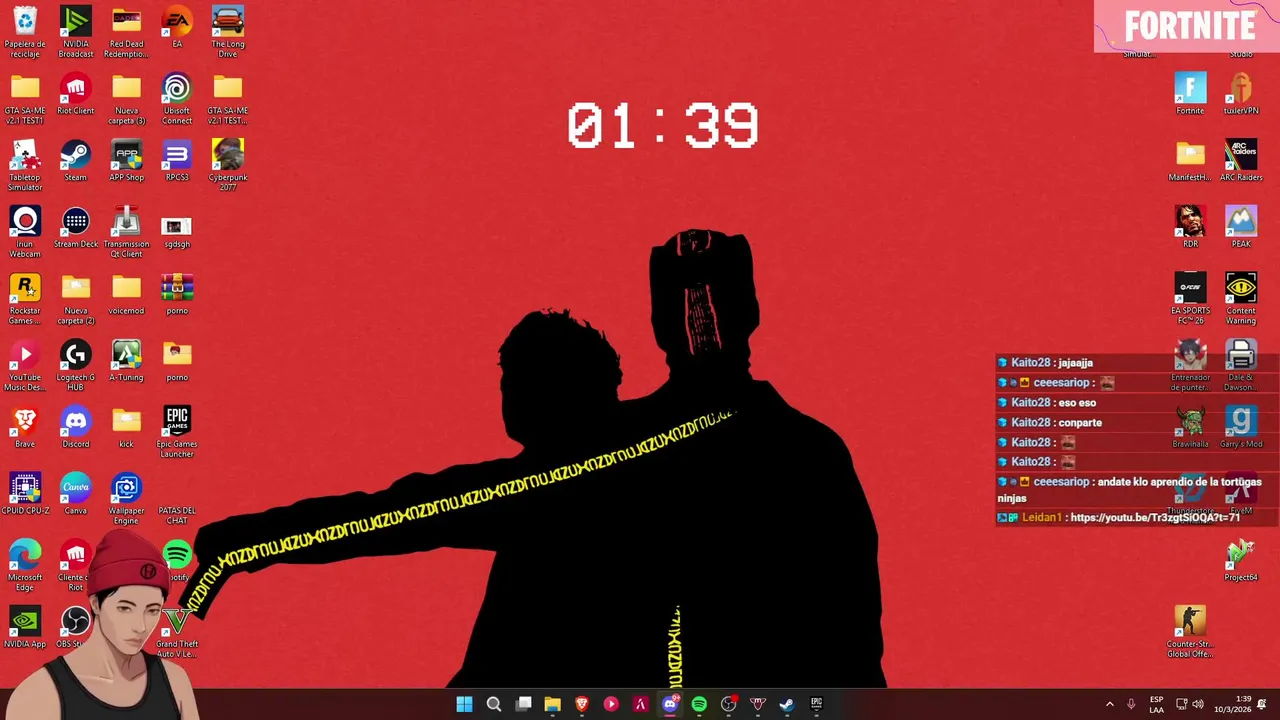Open File Explorer from the taskbar
Image resolution: width=1280 pixels, height=720 pixels.
click(552, 704)
